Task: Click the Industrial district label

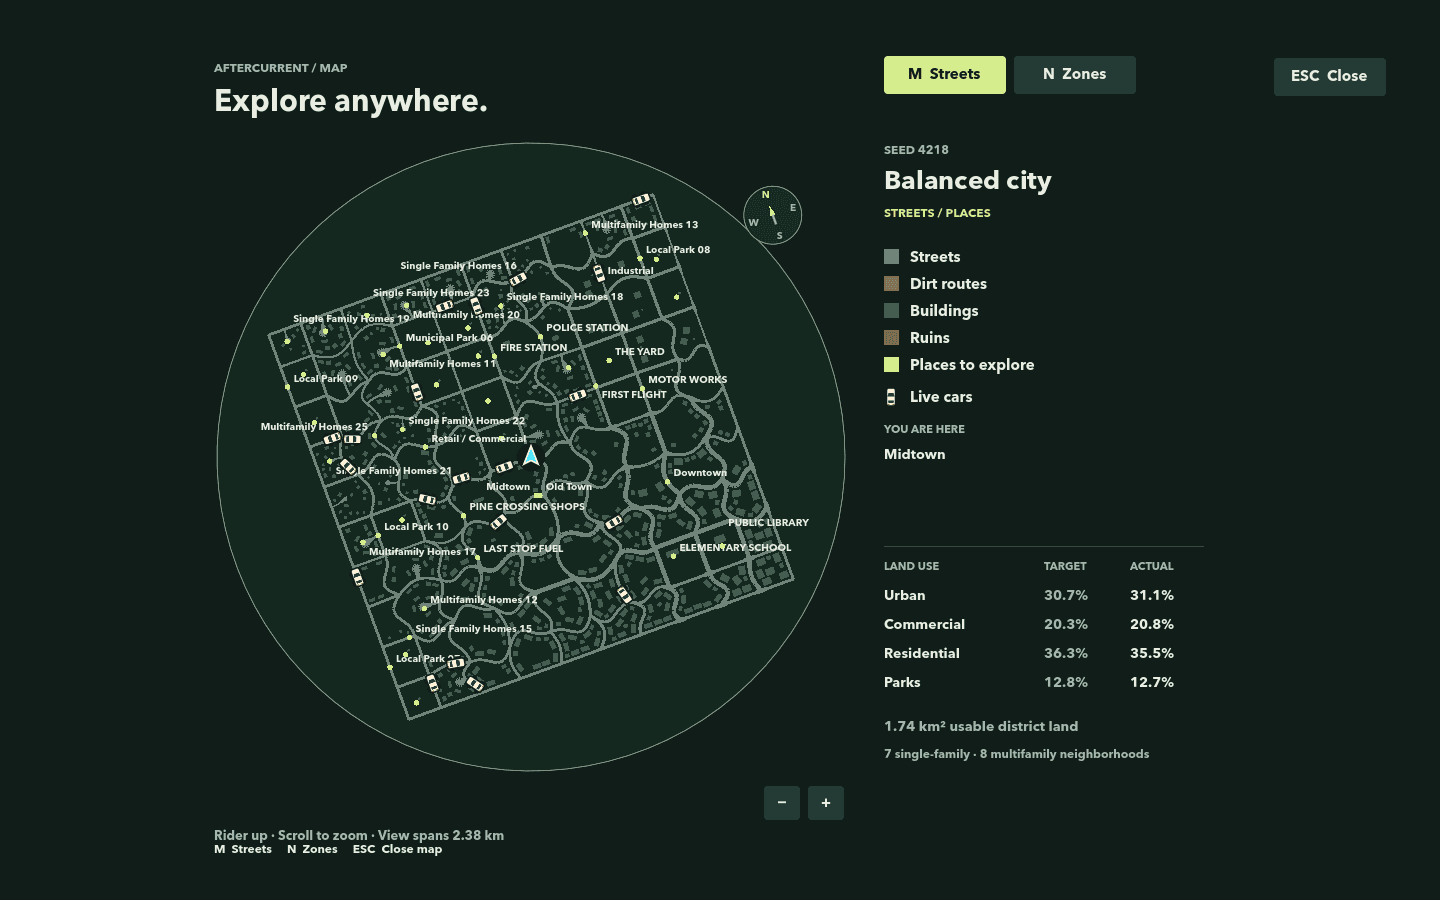Action: pos(631,271)
